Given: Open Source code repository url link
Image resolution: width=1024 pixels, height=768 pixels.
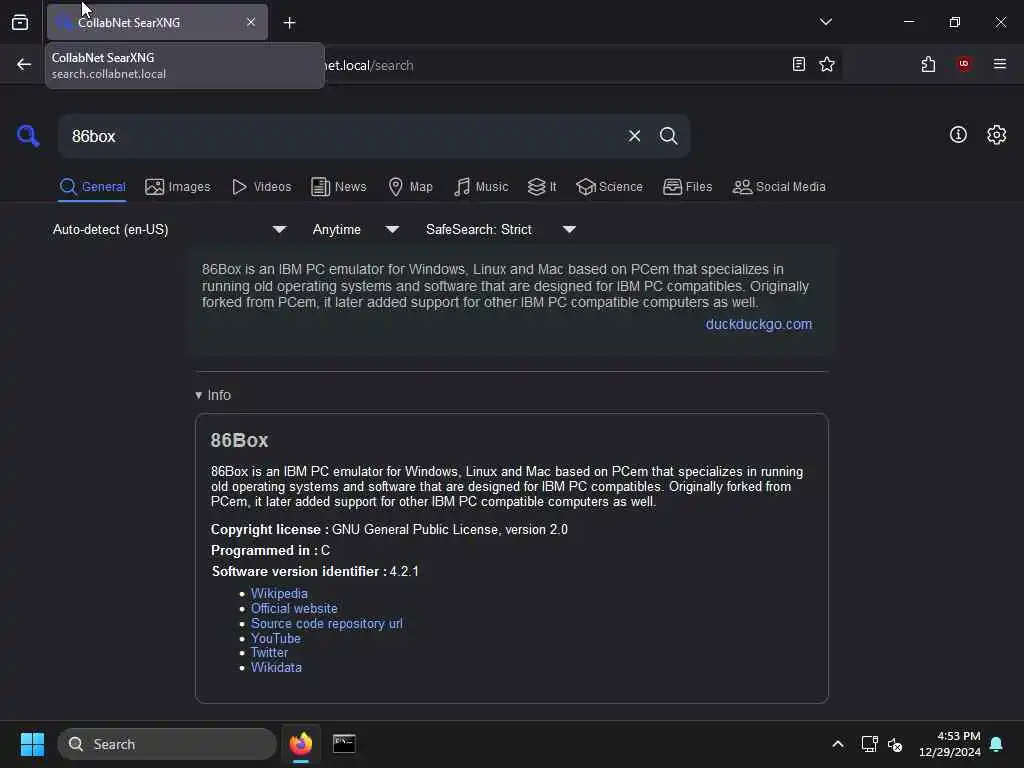Looking at the screenshot, I should coord(327,623).
